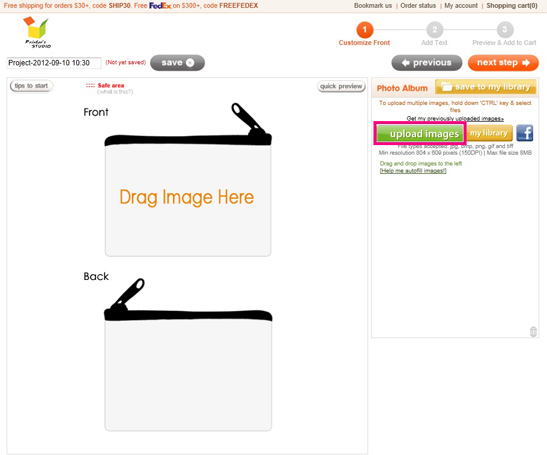Click the Facebook import icon
Viewport: 547px width, 455px height.
524,133
